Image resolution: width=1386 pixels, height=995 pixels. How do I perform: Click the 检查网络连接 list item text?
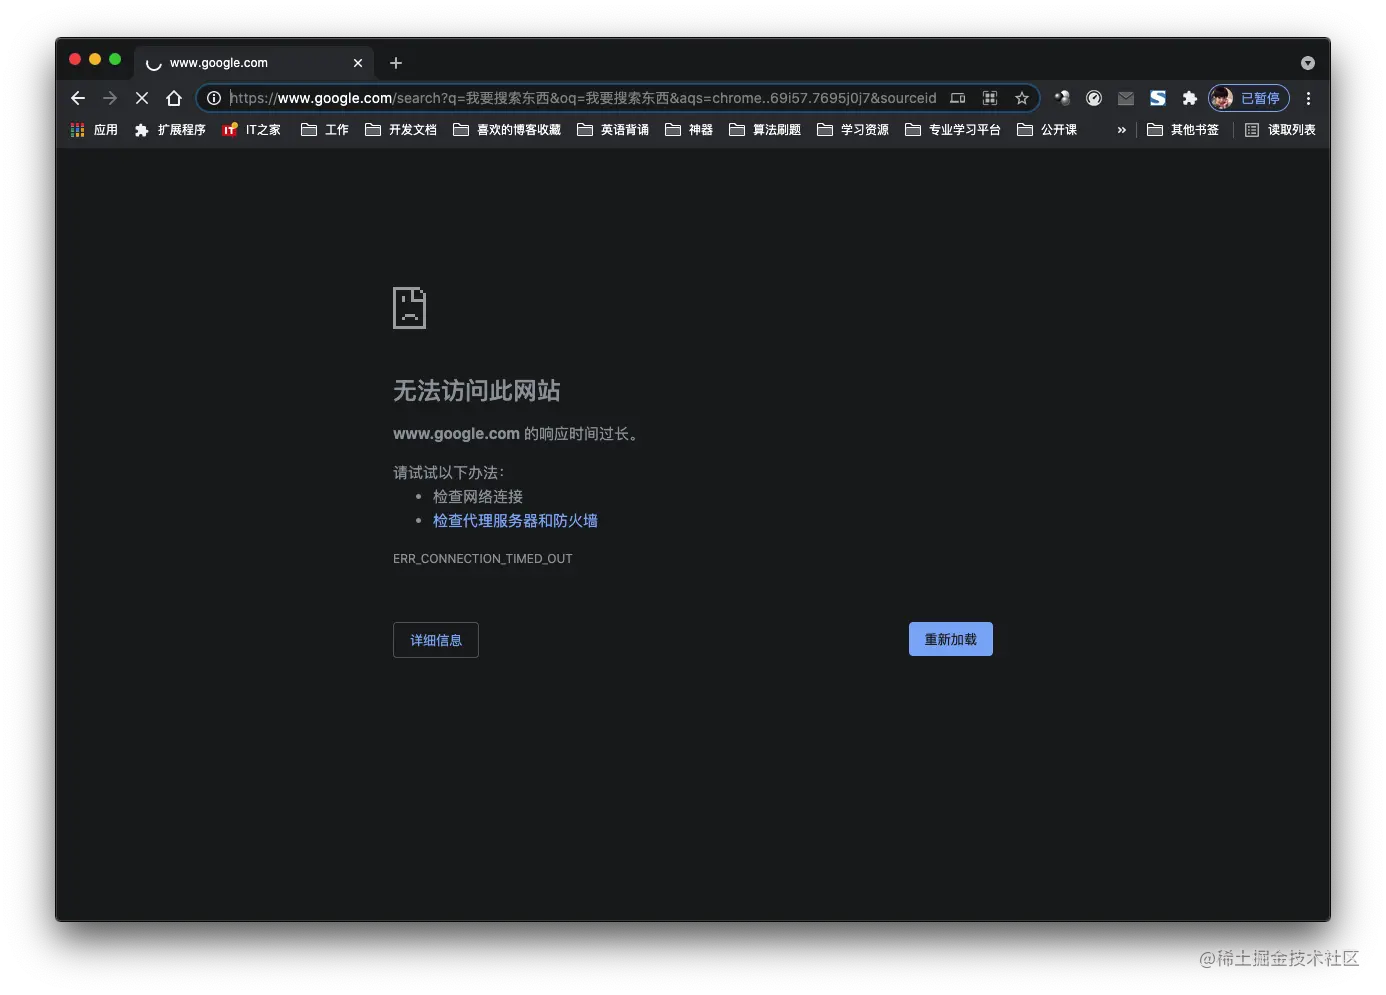tap(478, 497)
